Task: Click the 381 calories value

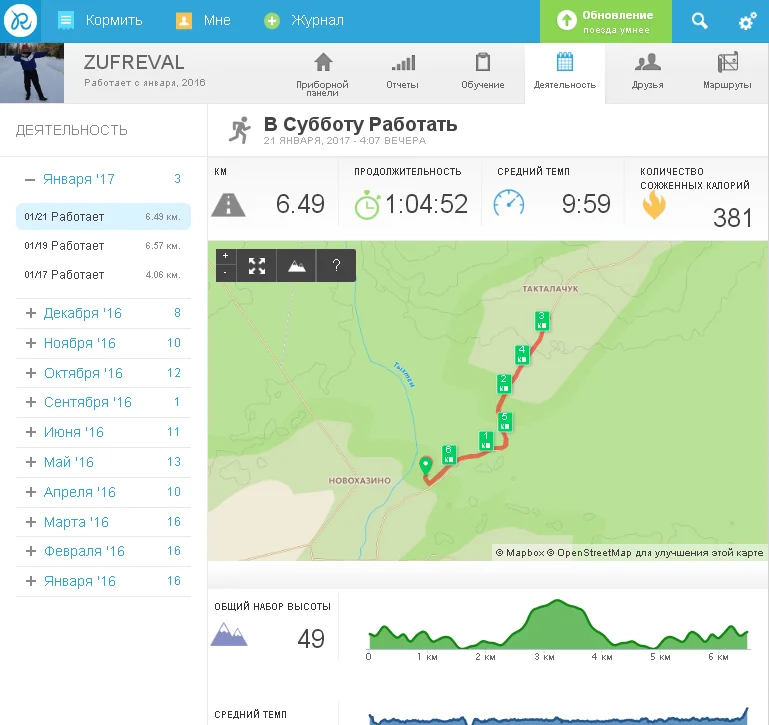Action: tap(732, 218)
